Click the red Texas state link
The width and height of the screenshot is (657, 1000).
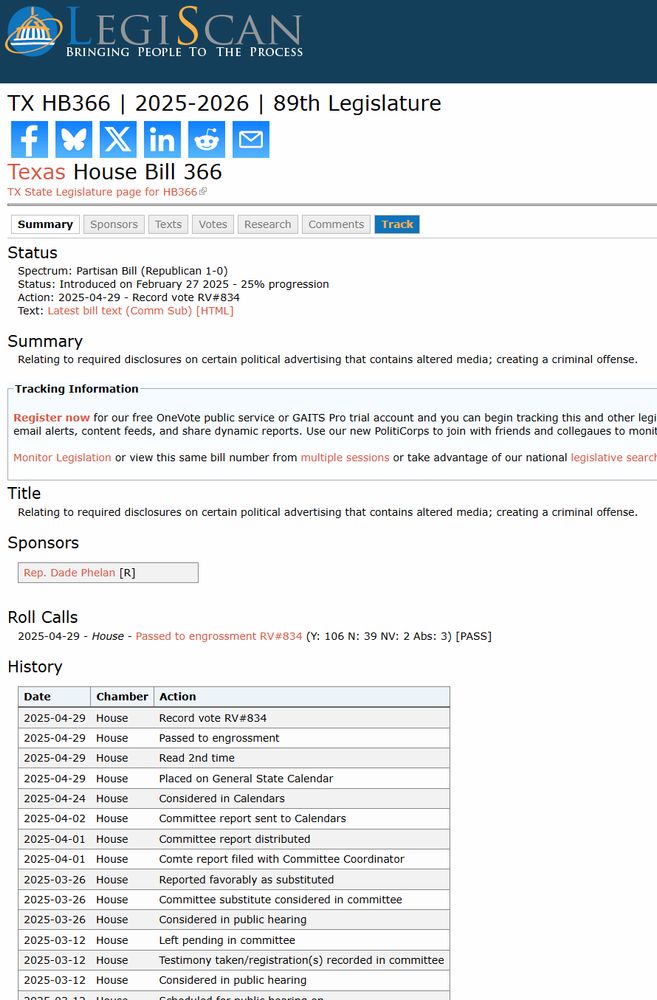36,172
